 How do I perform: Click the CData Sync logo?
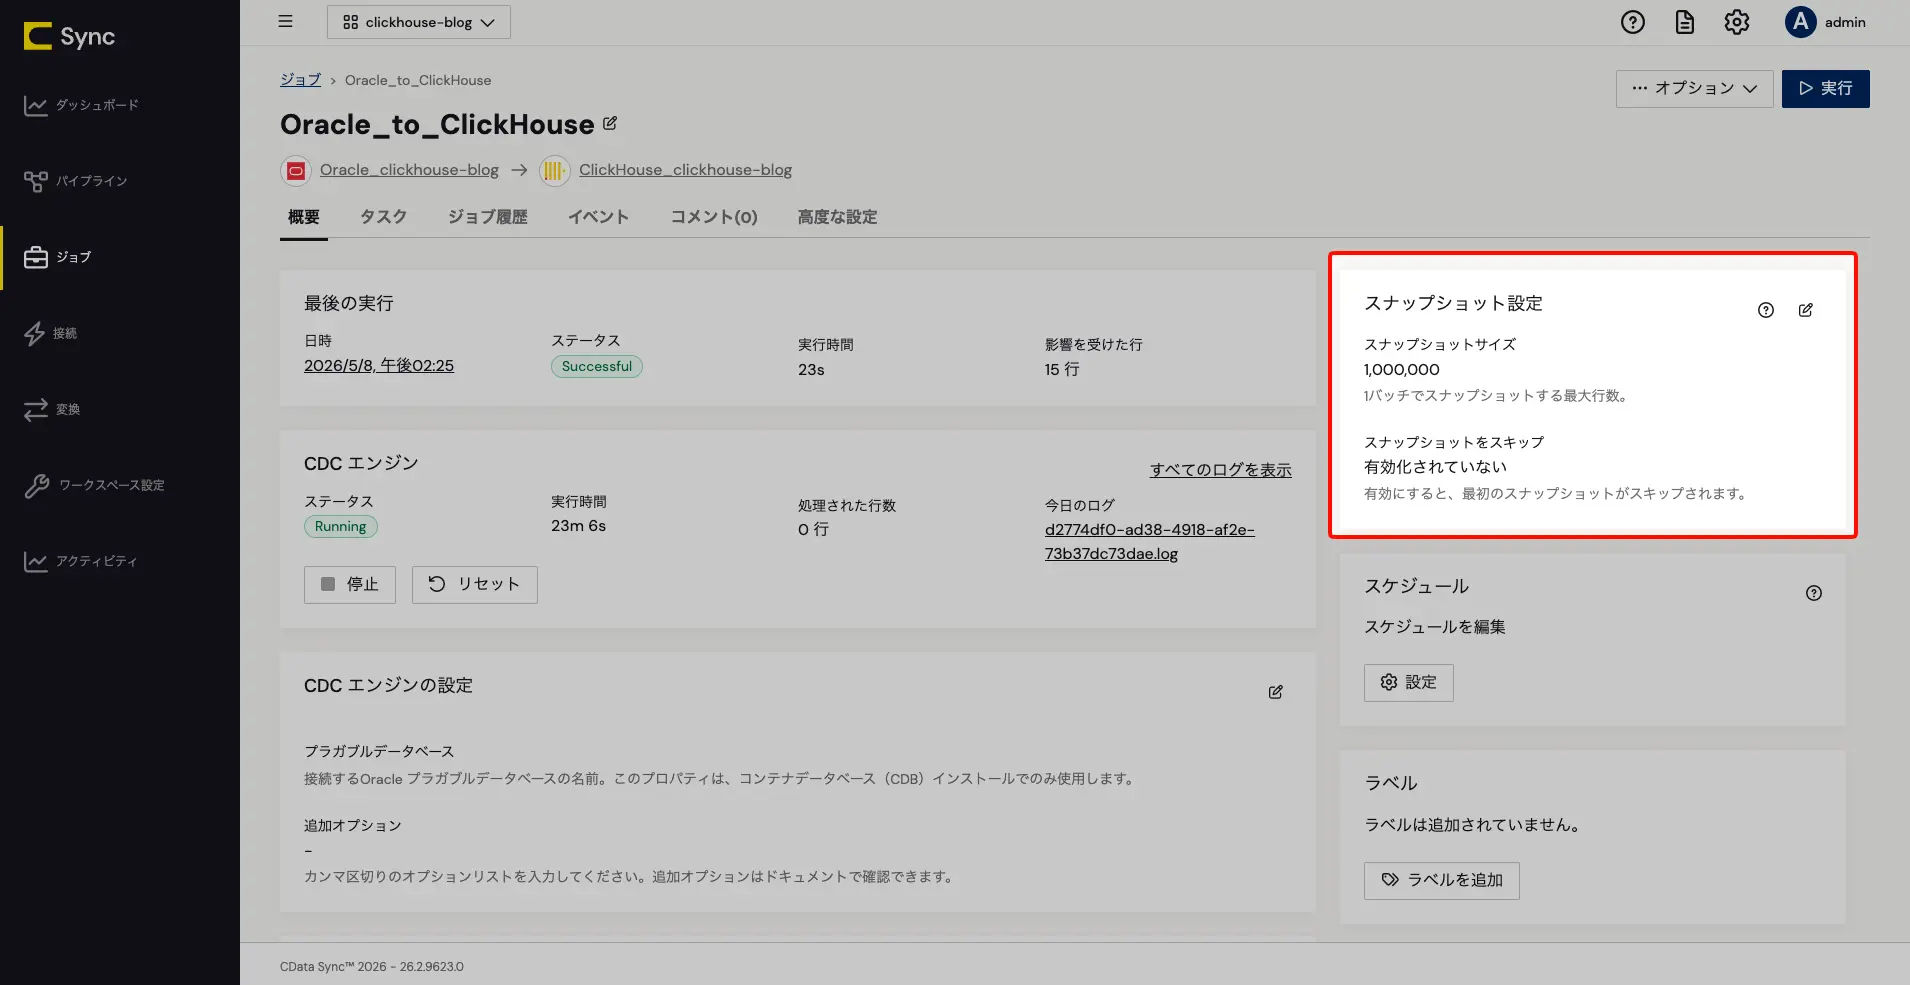tap(69, 37)
